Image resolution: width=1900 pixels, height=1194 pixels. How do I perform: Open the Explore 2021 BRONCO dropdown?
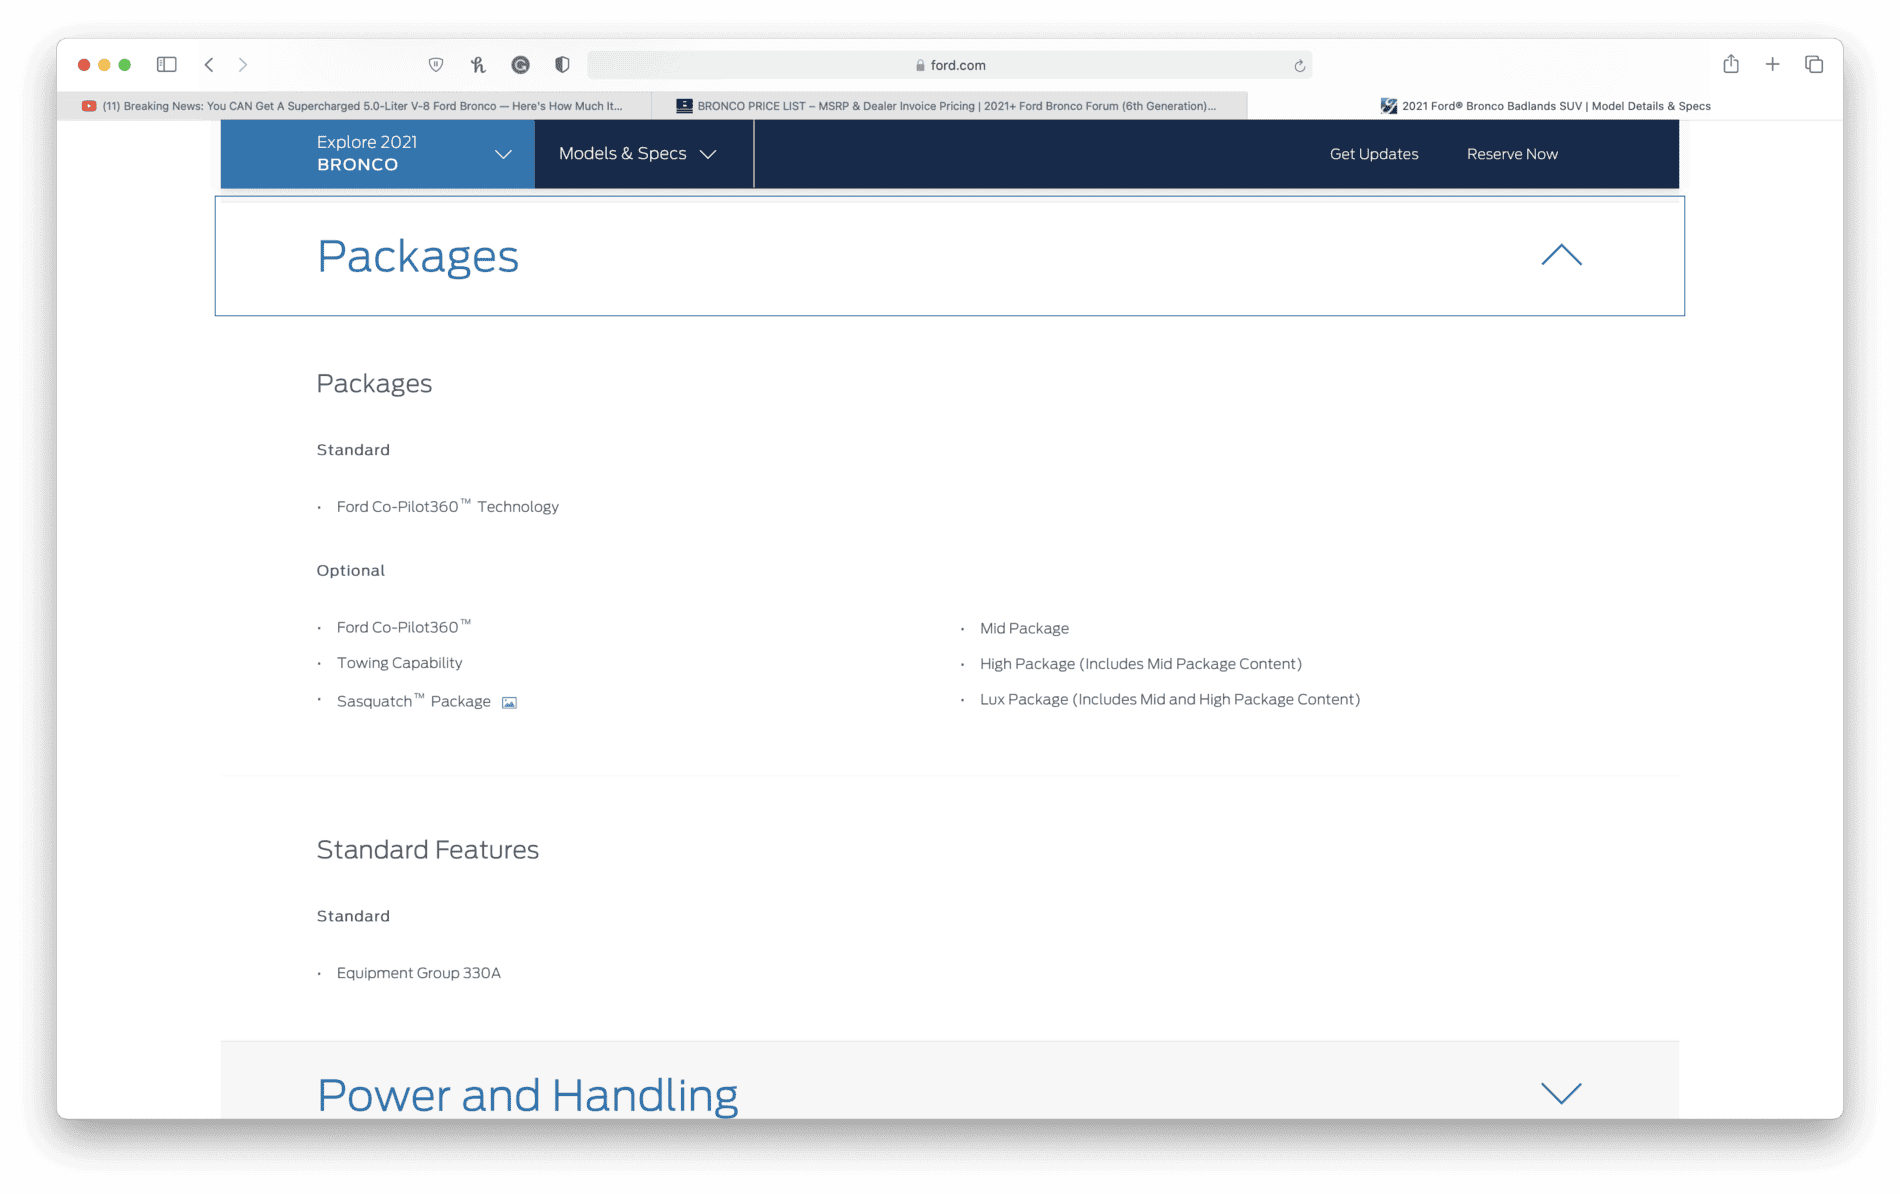coord(377,154)
